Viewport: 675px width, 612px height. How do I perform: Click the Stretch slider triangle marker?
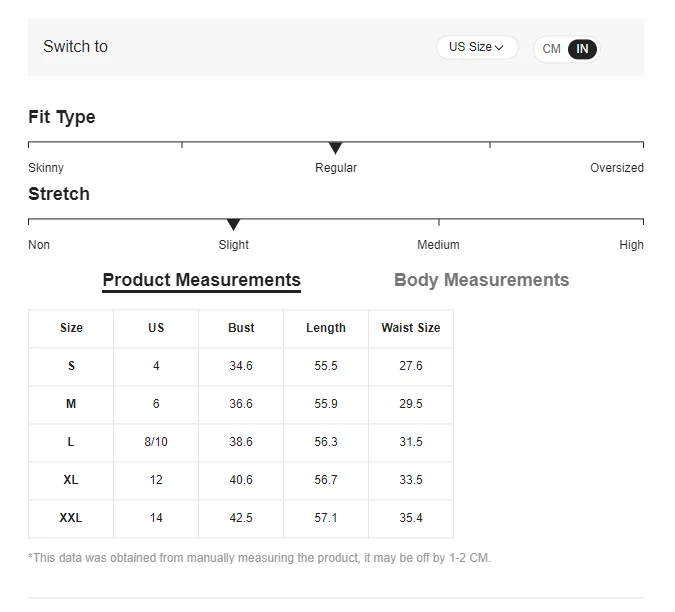point(233,225)
